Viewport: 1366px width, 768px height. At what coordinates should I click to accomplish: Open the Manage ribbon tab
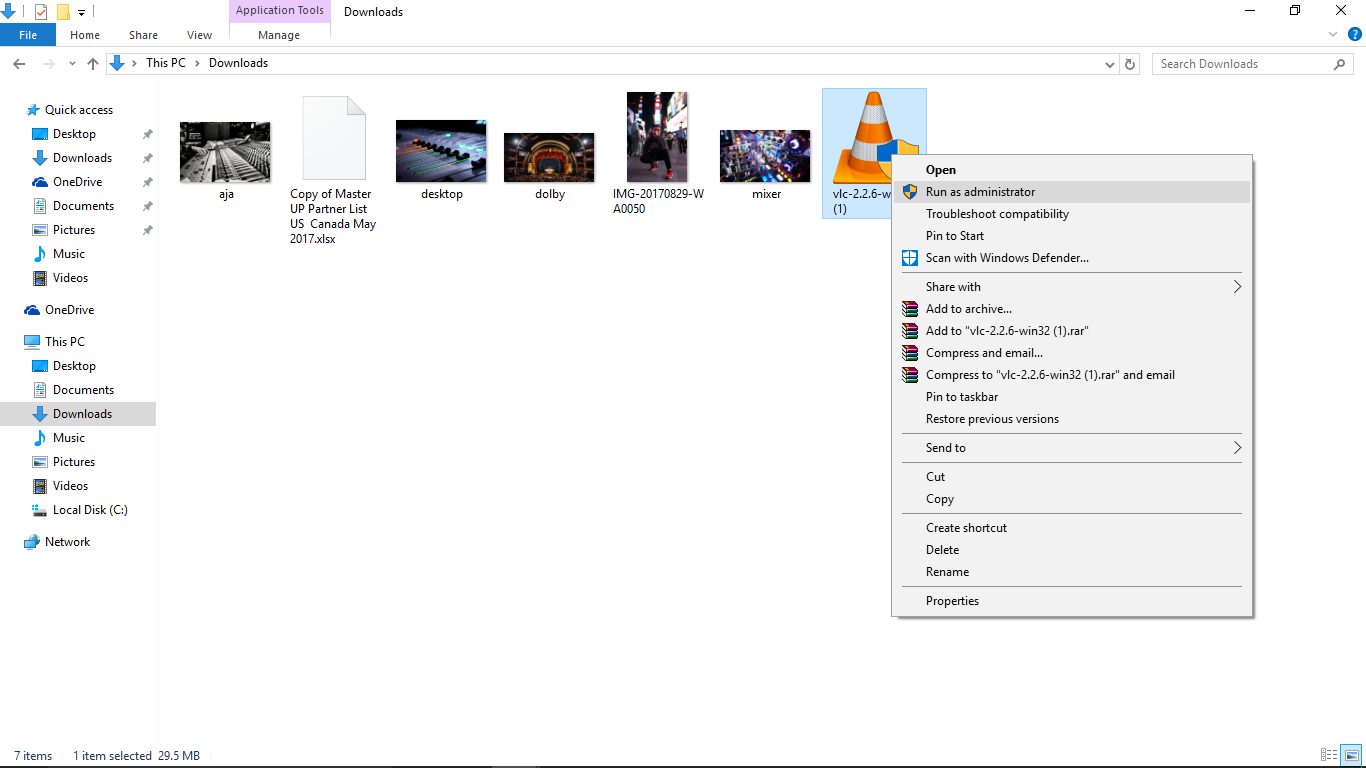click(x=279, y=35)
